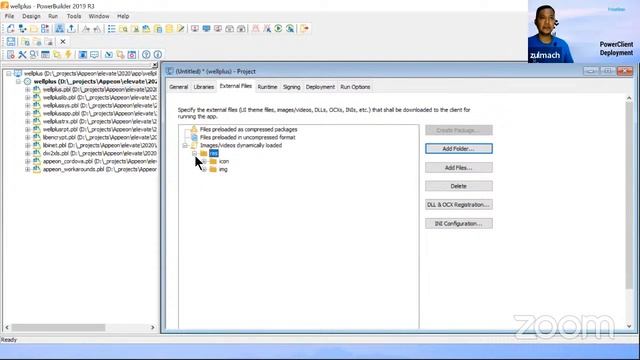
Task: Expand the wellplus.pbl library node
Action: click(28, 89)
